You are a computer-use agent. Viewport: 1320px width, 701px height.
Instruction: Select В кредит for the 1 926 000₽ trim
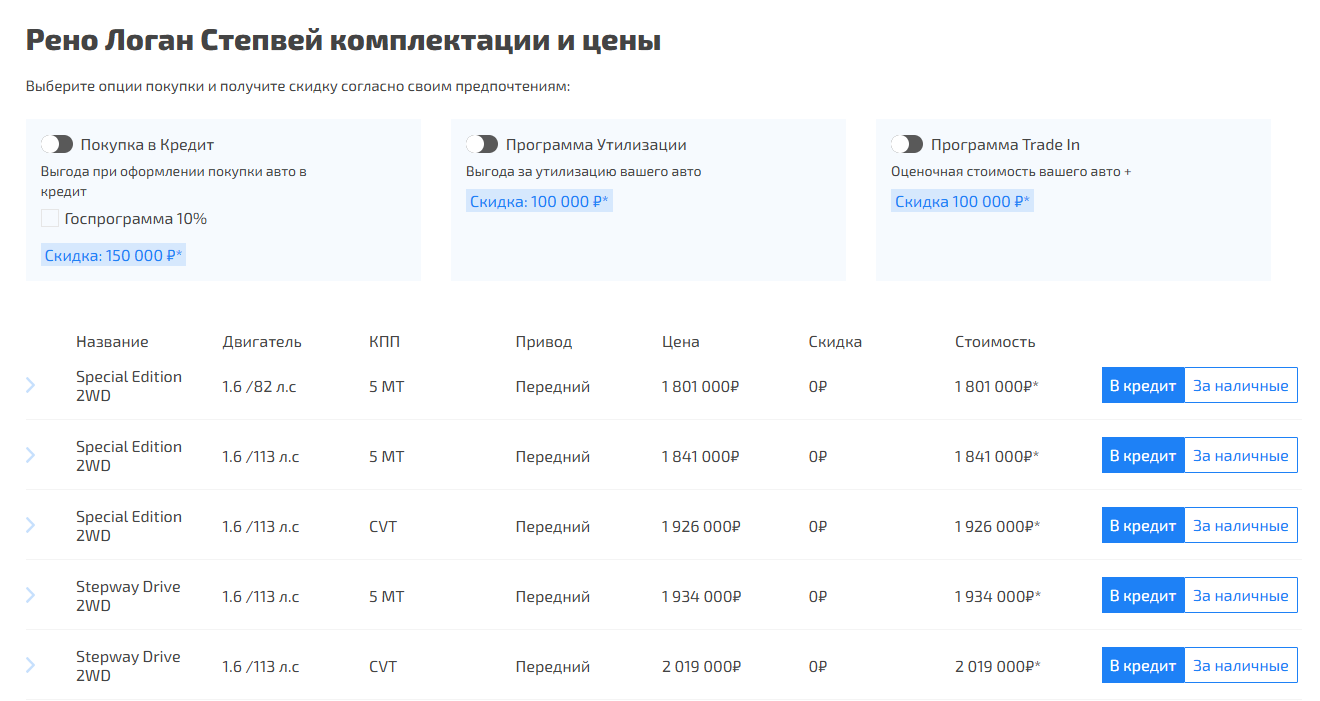tap(1143, 525)
